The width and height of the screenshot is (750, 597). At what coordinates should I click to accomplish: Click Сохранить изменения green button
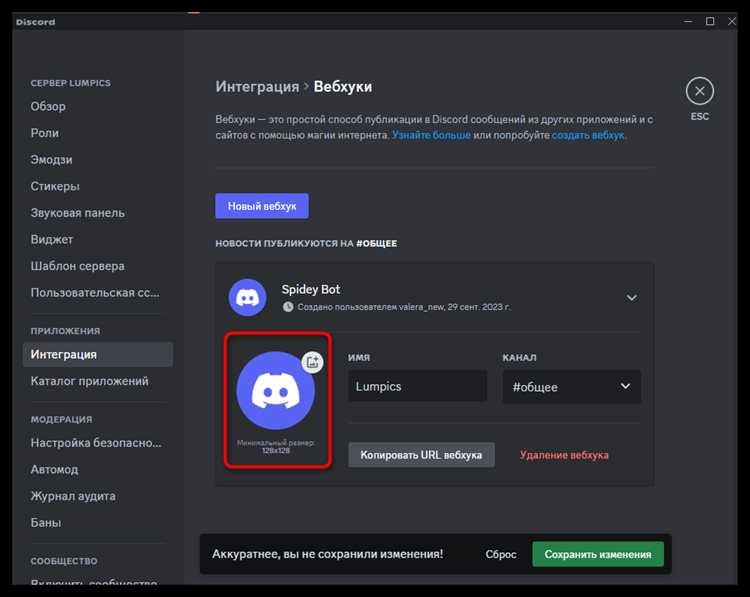coord(598,554)
